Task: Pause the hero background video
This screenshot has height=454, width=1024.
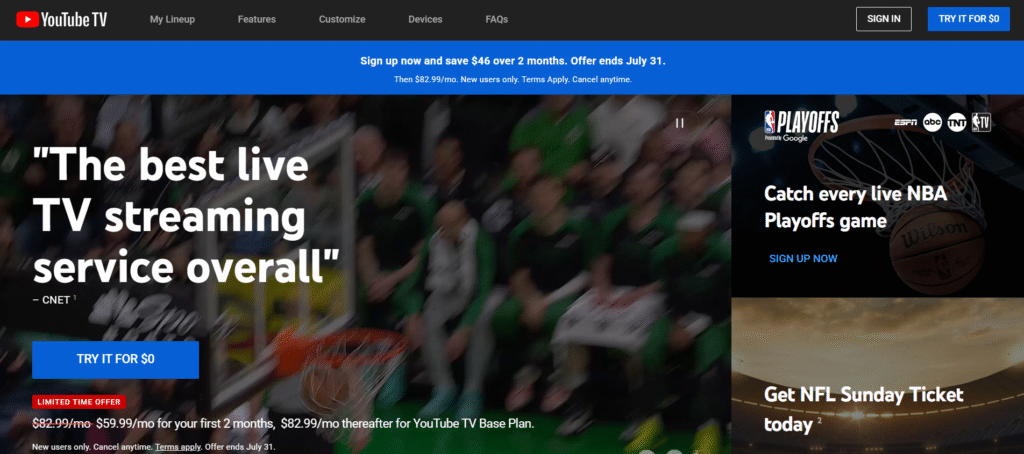Action: coord(680,122)
